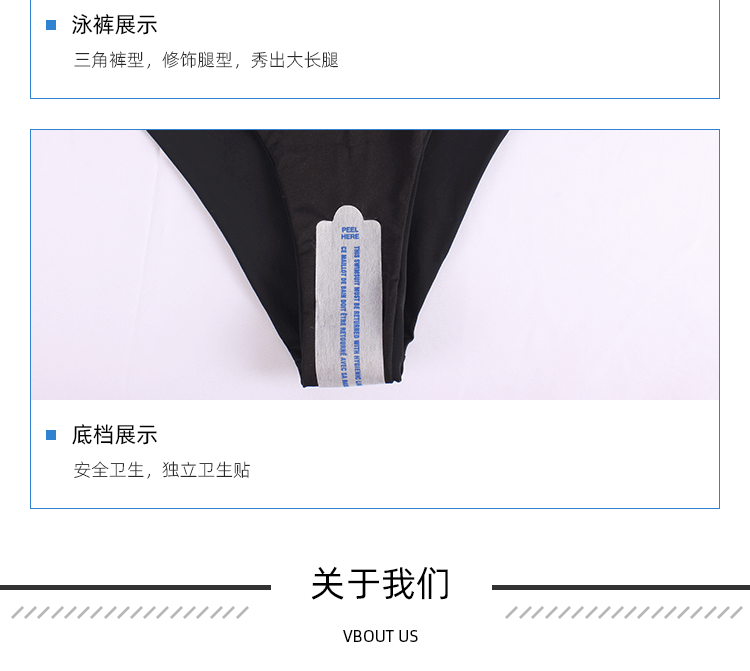Click the 底档展示 heading
This screenshot has height=671, width=750.
[x=114, y=435]
